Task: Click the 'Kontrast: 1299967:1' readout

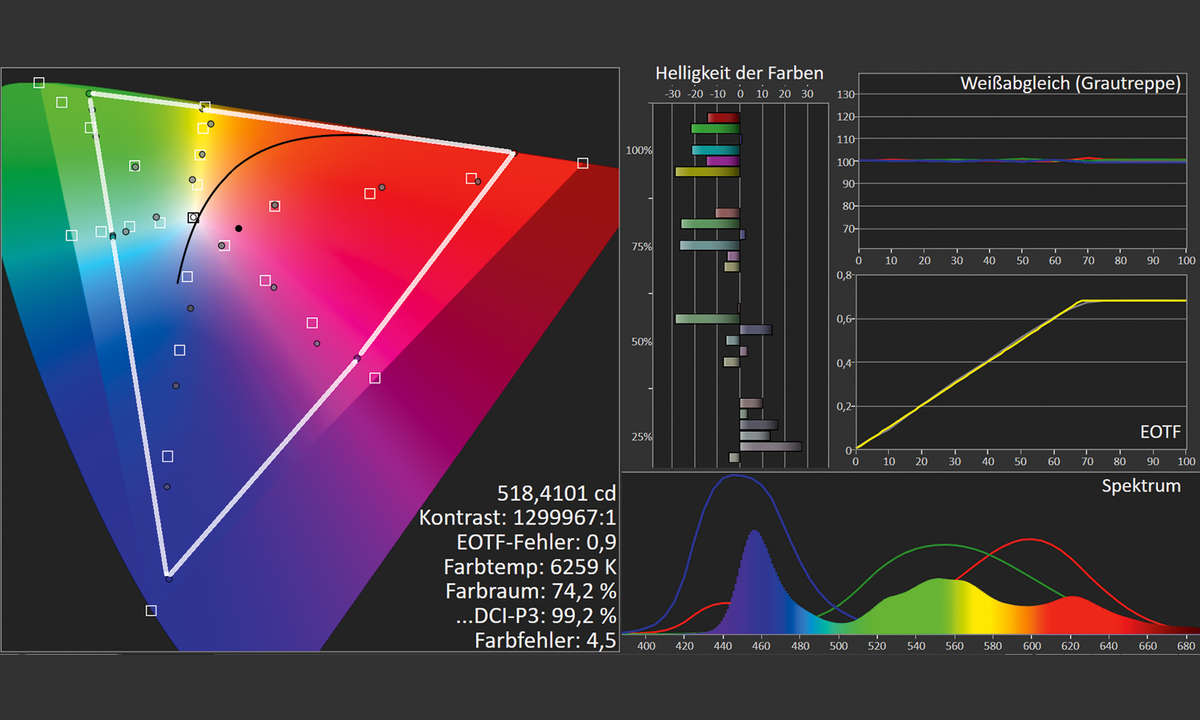Action: 519,517
